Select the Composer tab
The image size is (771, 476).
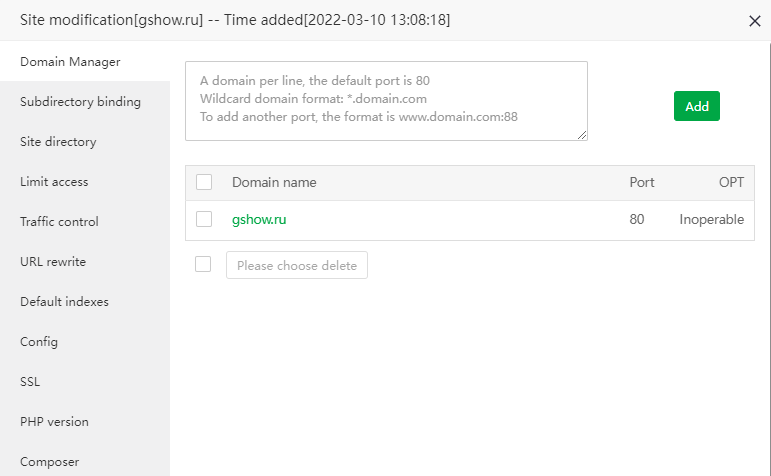49,462
